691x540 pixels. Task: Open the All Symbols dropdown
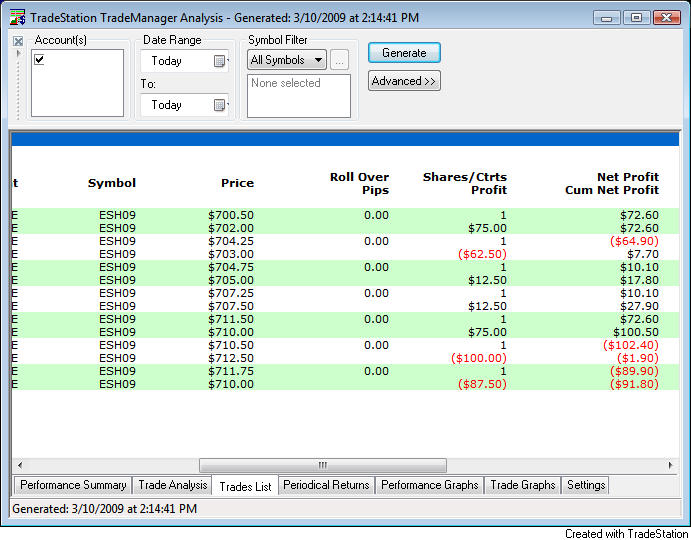click(287, 60)
